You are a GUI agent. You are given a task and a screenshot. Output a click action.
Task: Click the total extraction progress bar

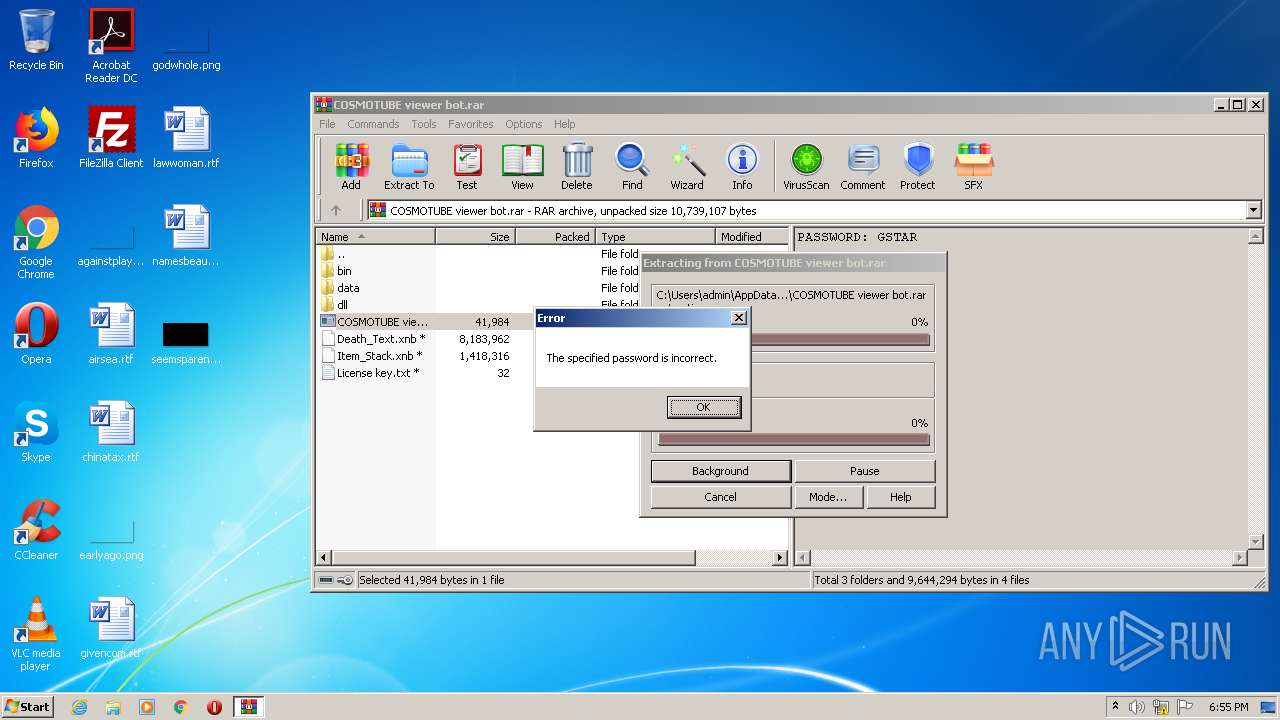(794, 439)
